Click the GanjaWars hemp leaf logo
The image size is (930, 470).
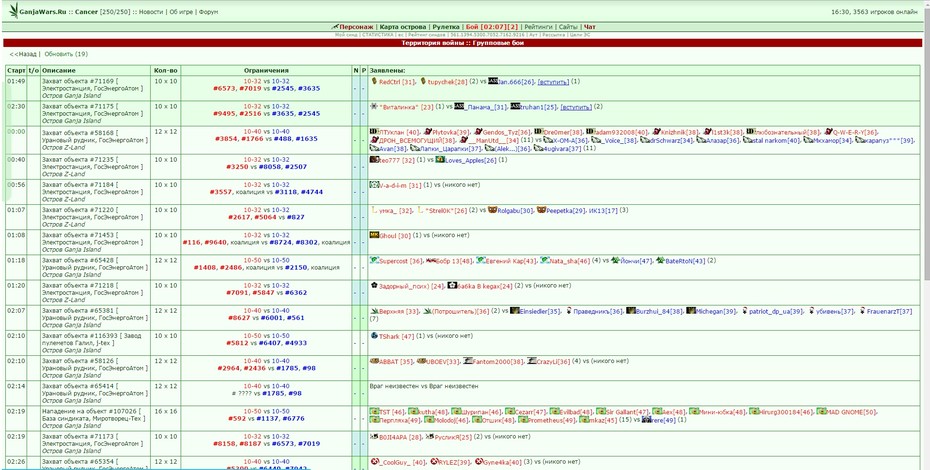coord(12,10)
